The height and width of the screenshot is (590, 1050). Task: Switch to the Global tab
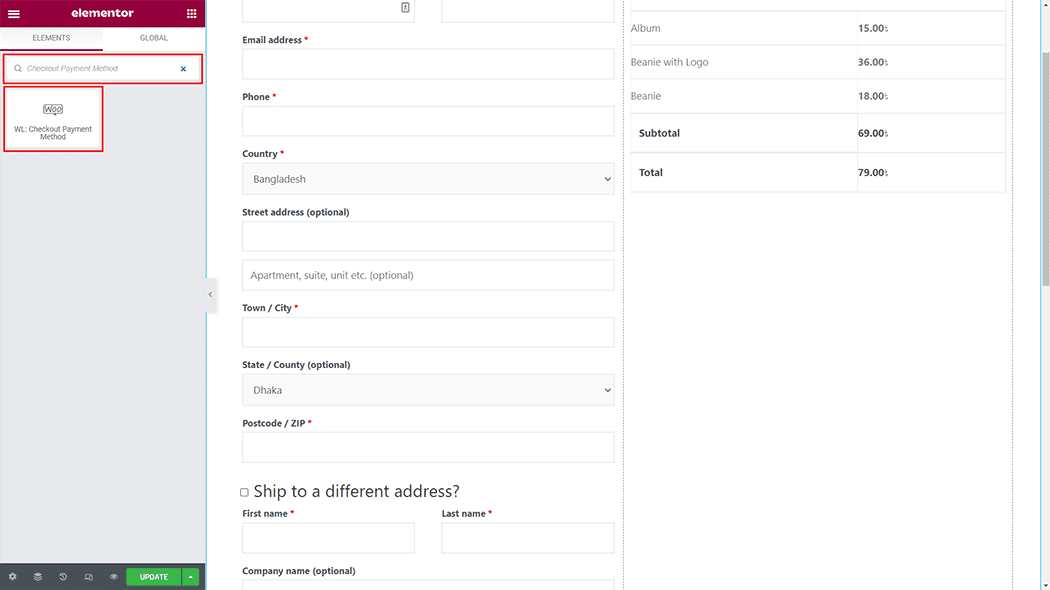tap(154, 38)
